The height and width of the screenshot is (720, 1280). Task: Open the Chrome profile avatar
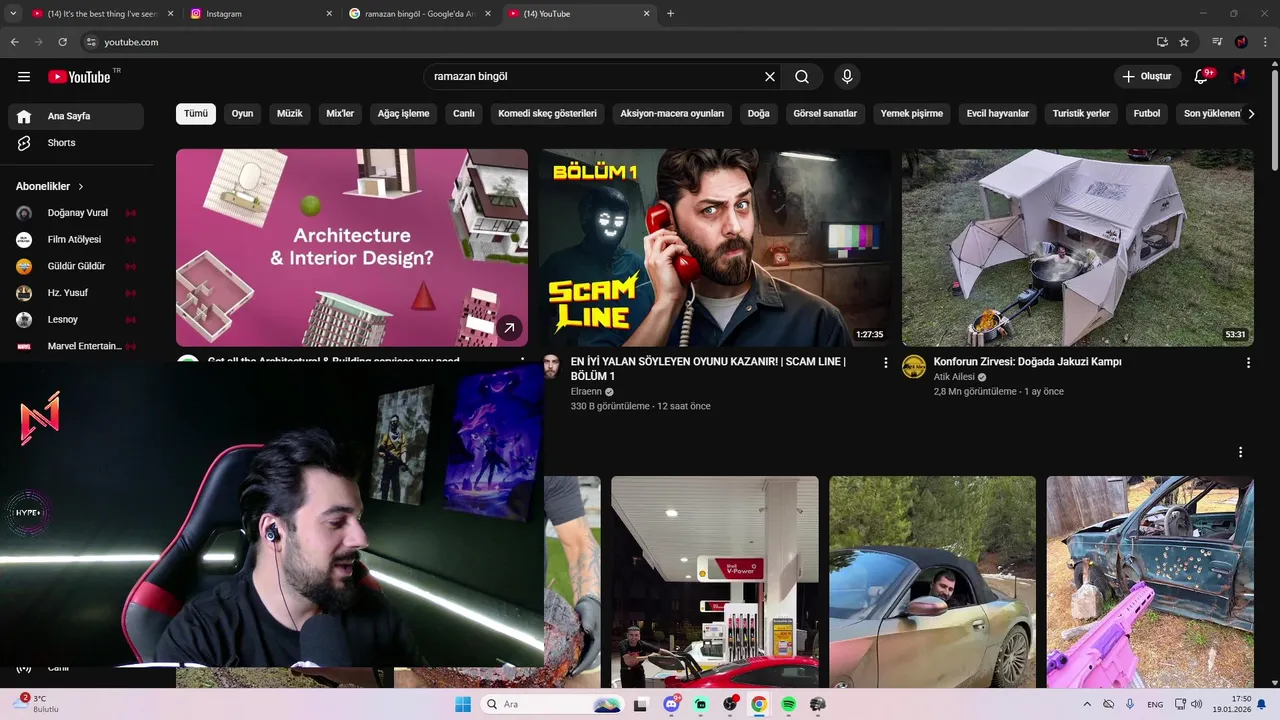(x=1241, y=42)
